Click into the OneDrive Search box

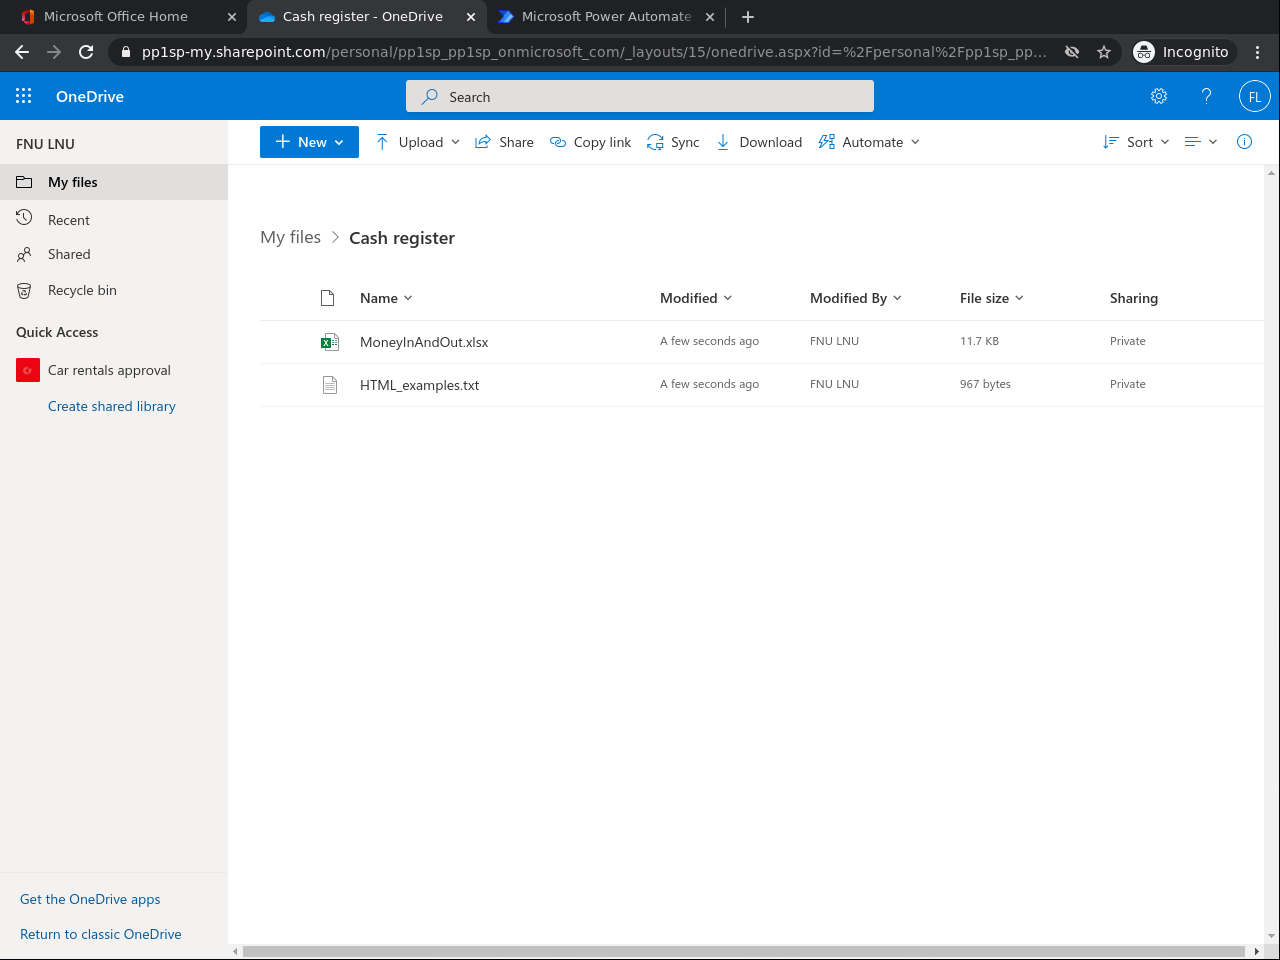click(x=640, y=97)
